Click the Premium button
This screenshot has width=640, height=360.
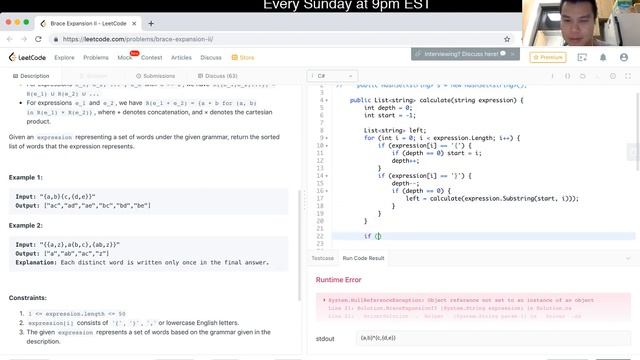pos(548,58)
